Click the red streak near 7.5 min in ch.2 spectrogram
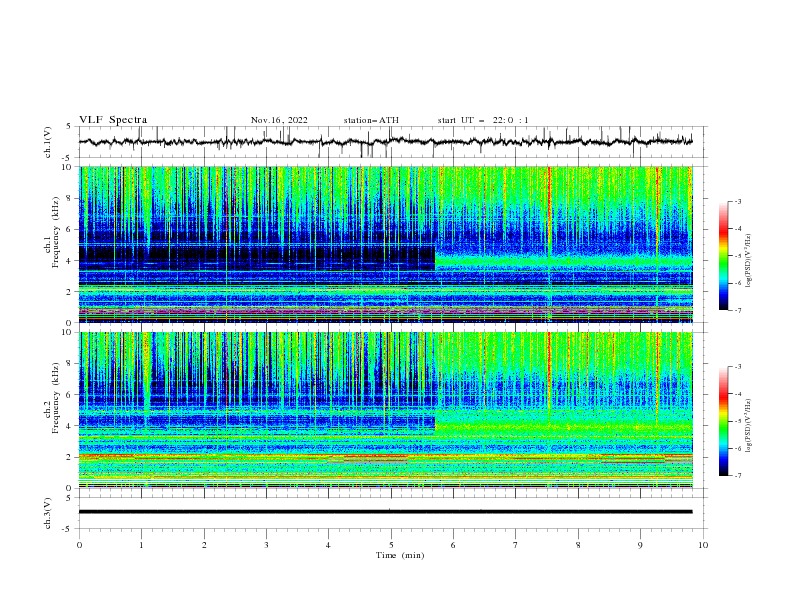The image size is (792, 612). point(549,369)
